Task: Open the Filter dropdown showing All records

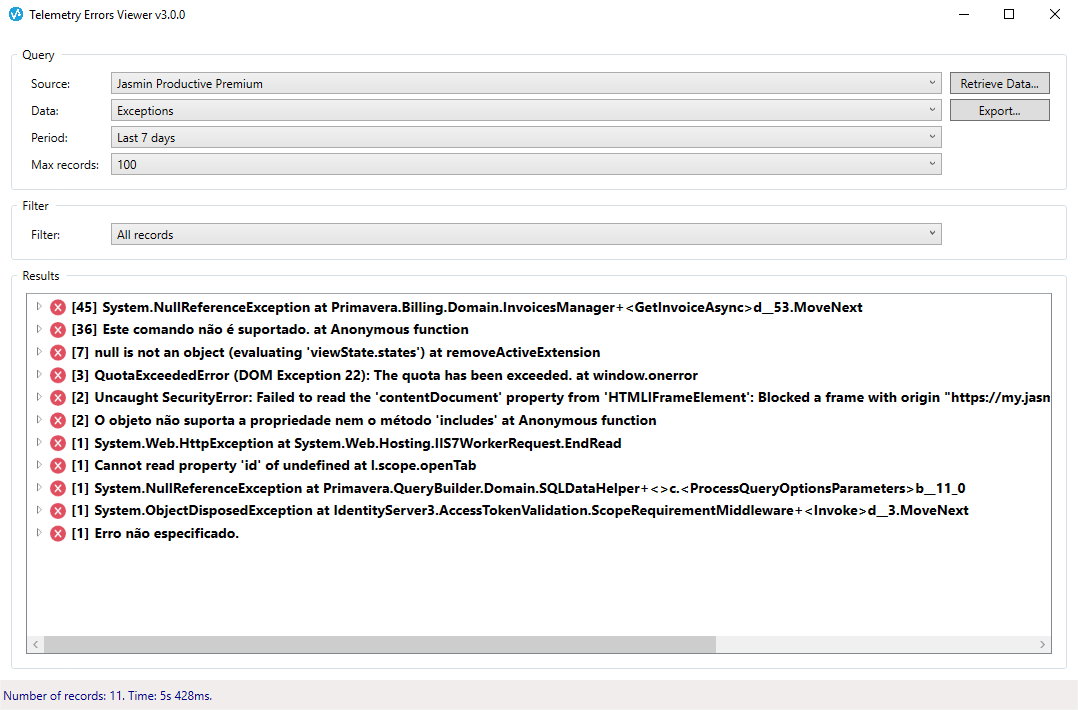Action: (526, 234)
